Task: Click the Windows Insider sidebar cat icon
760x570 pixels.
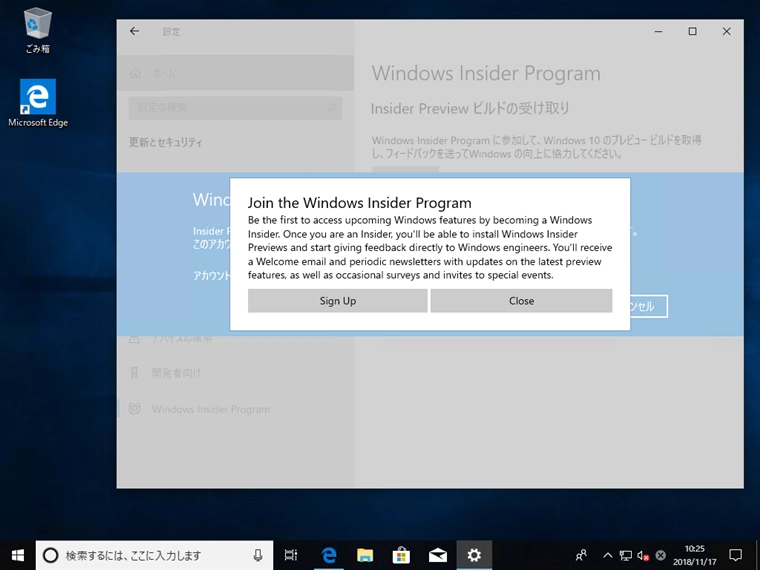Action: pos(134,409)
